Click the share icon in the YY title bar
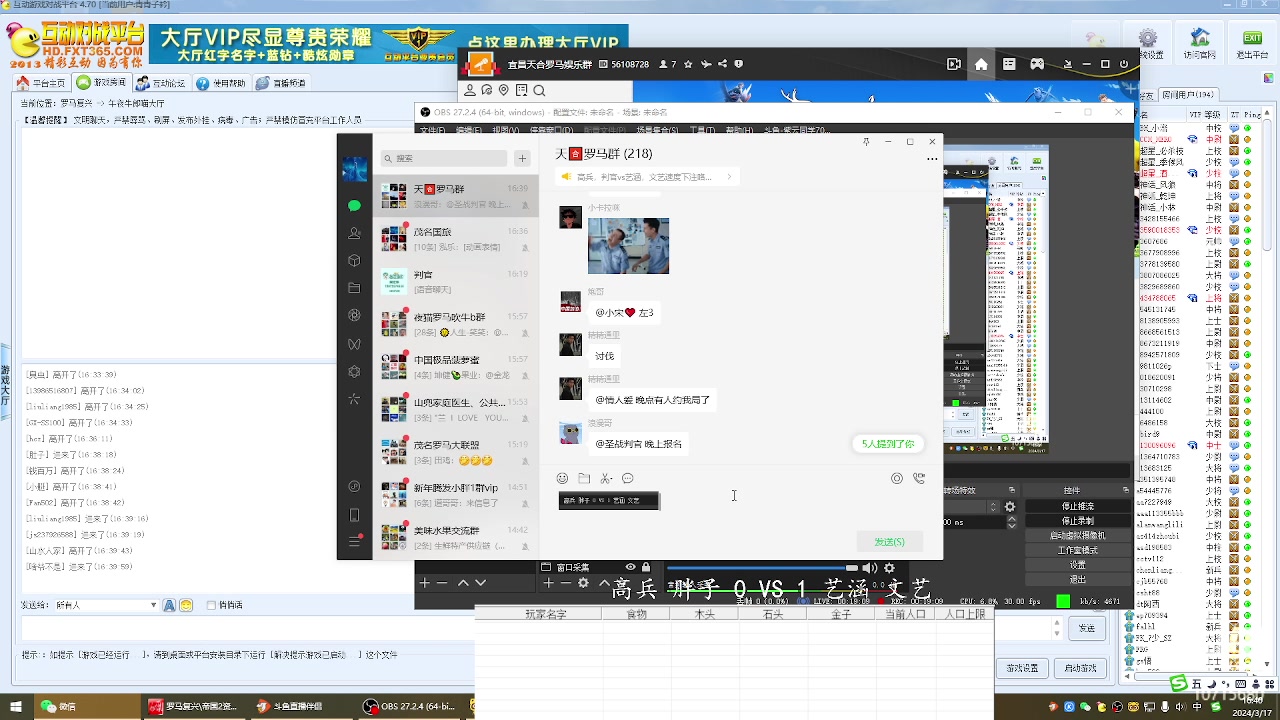The width and height of the screenshot is (1280, 720). [x=721, y=64]
